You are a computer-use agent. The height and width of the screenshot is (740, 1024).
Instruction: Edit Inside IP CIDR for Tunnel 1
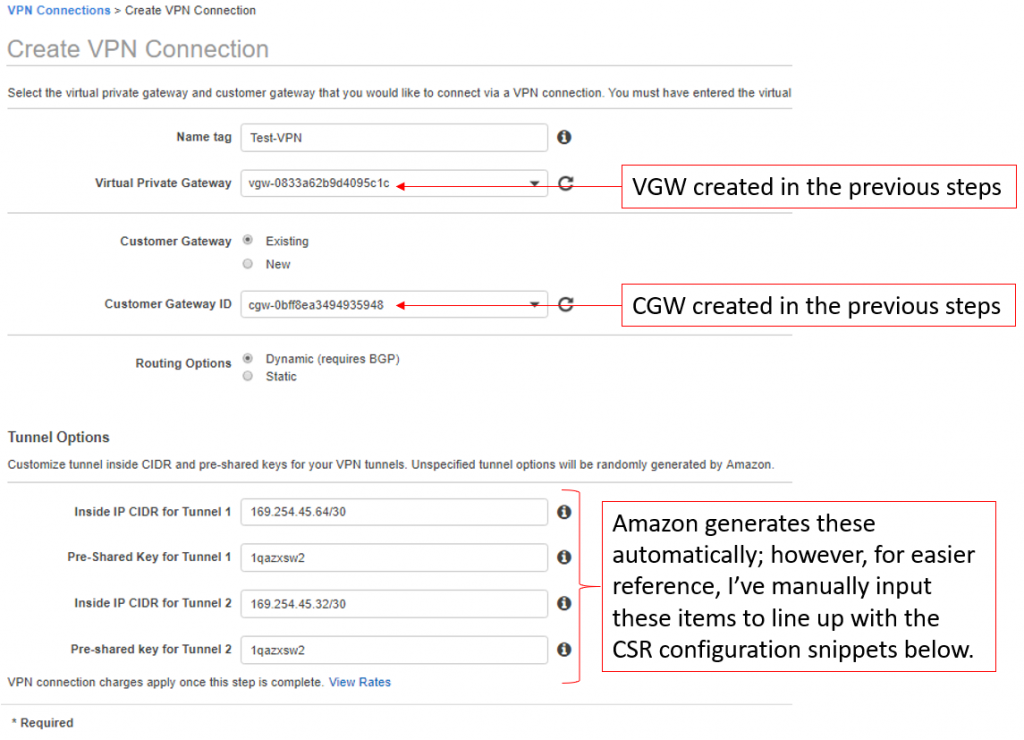click(x=394, y=512)
